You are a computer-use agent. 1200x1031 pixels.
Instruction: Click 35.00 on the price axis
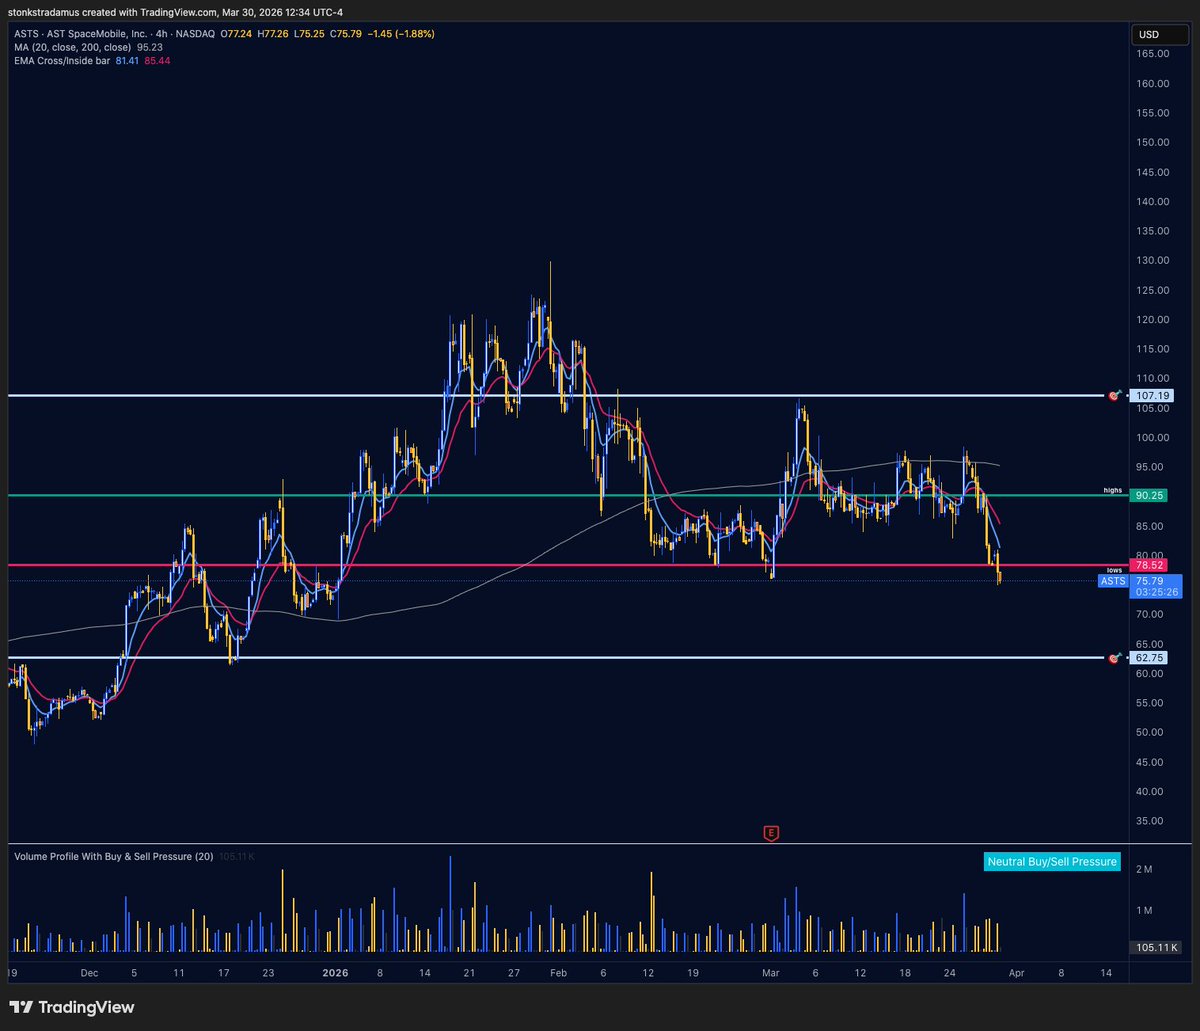point(1150,821)
